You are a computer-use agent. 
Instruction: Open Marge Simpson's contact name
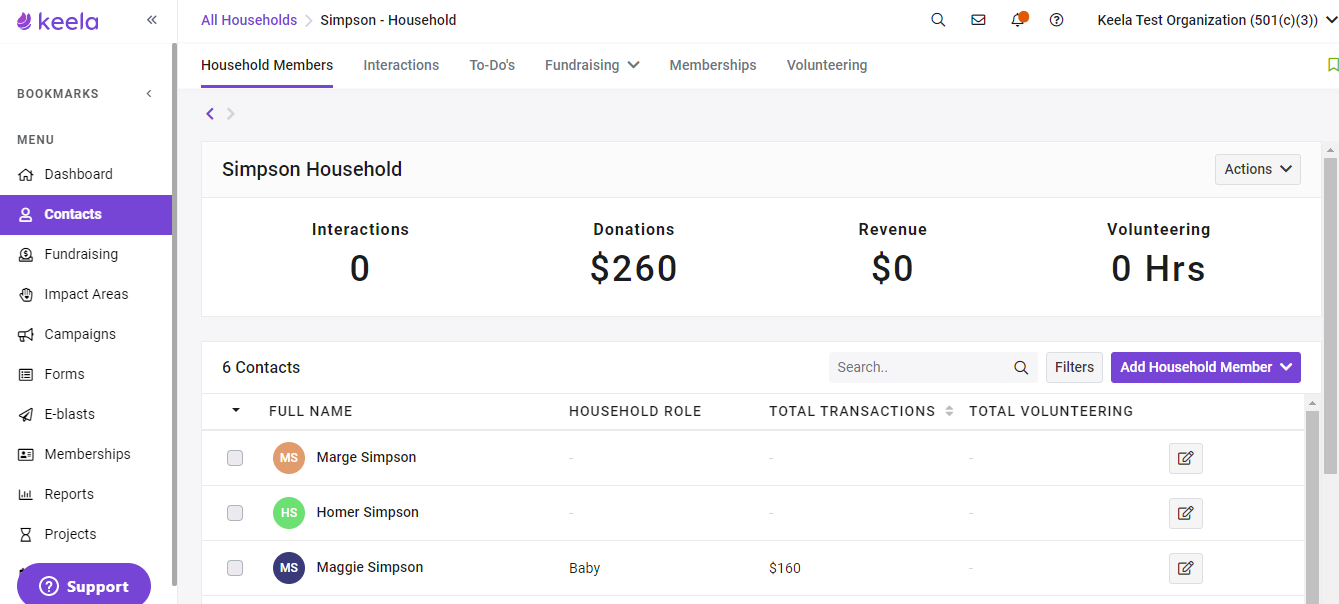pos(366,457)
